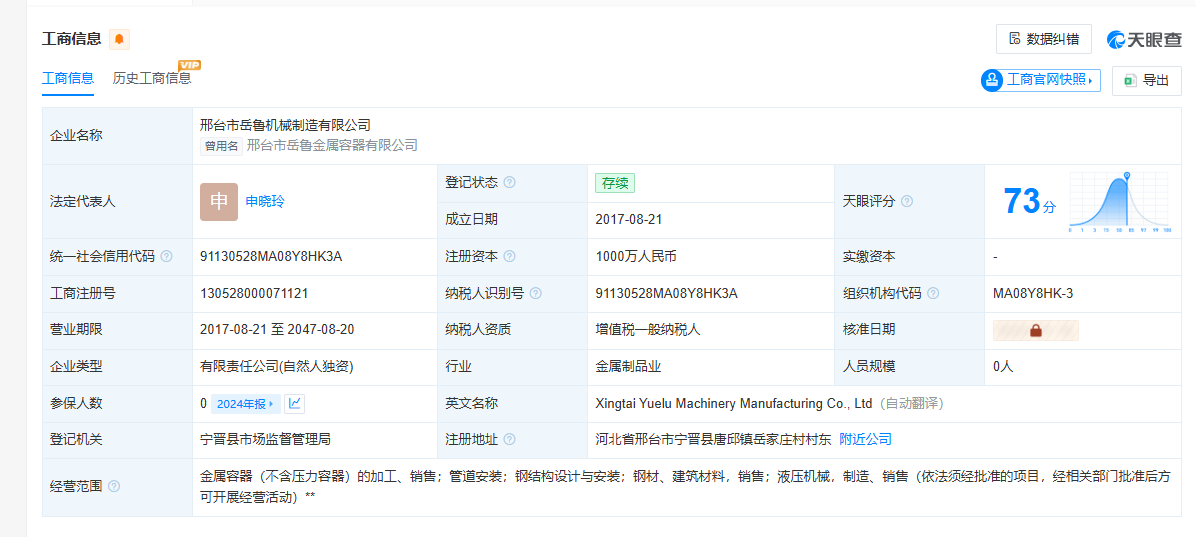Click the 数据纠错 button
The width and height of the screenshot is (1196, 537).
pyautogui.click(x=1043, y=39)
